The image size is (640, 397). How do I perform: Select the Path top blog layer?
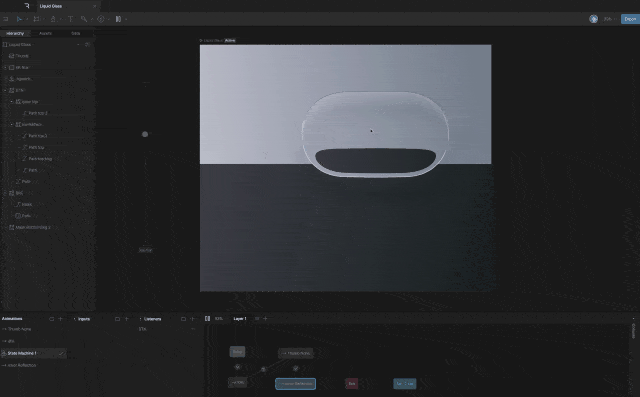coord(40,159)
